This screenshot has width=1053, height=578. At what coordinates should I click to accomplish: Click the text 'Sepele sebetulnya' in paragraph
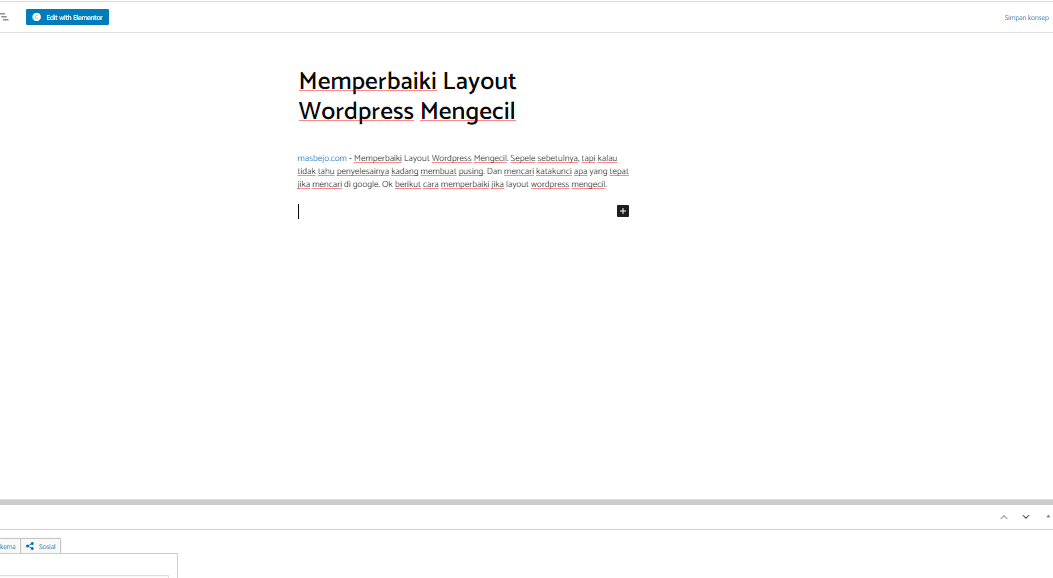pyautogui.click(x=544, y=158)
